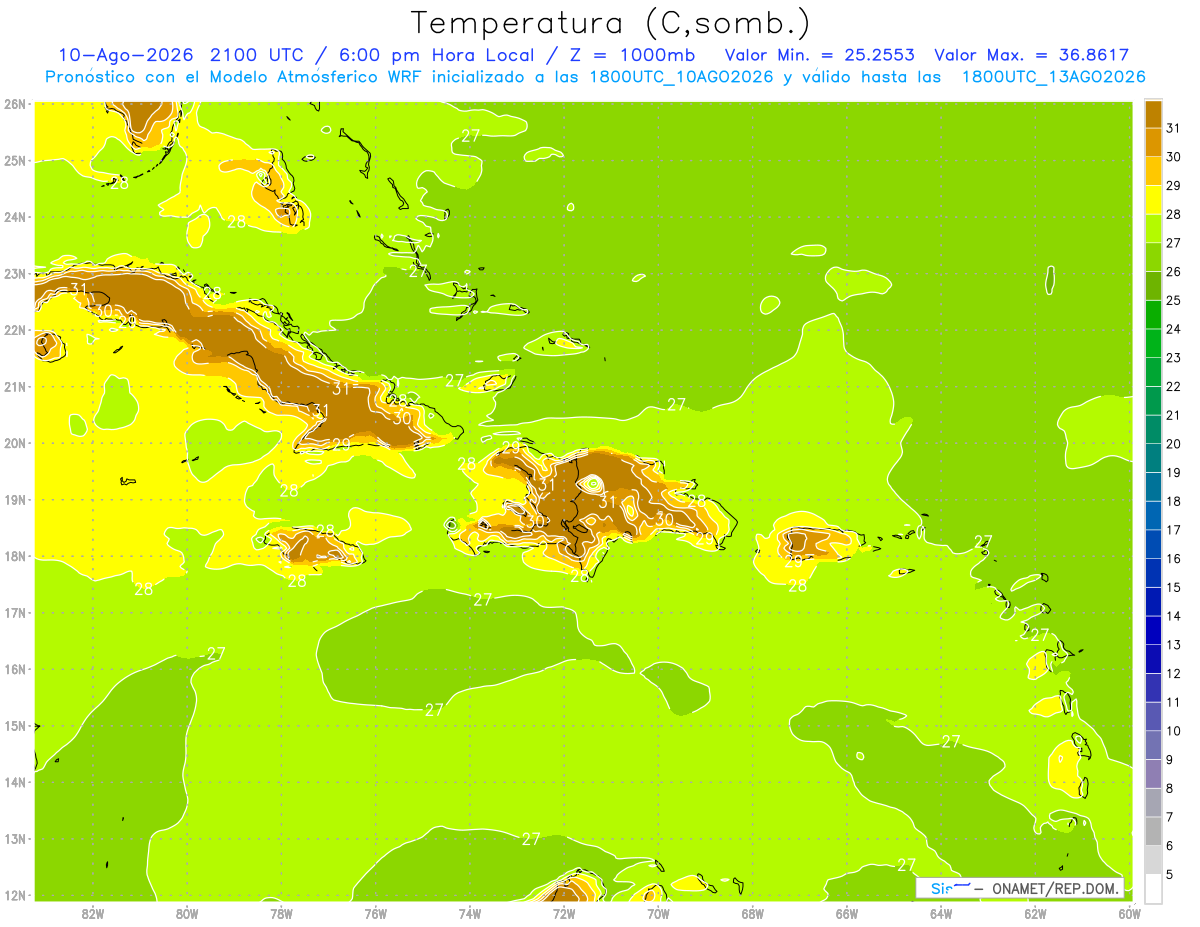Click the "24N" latitude axis label
1200x927 pixels.
tap(15, 217)
